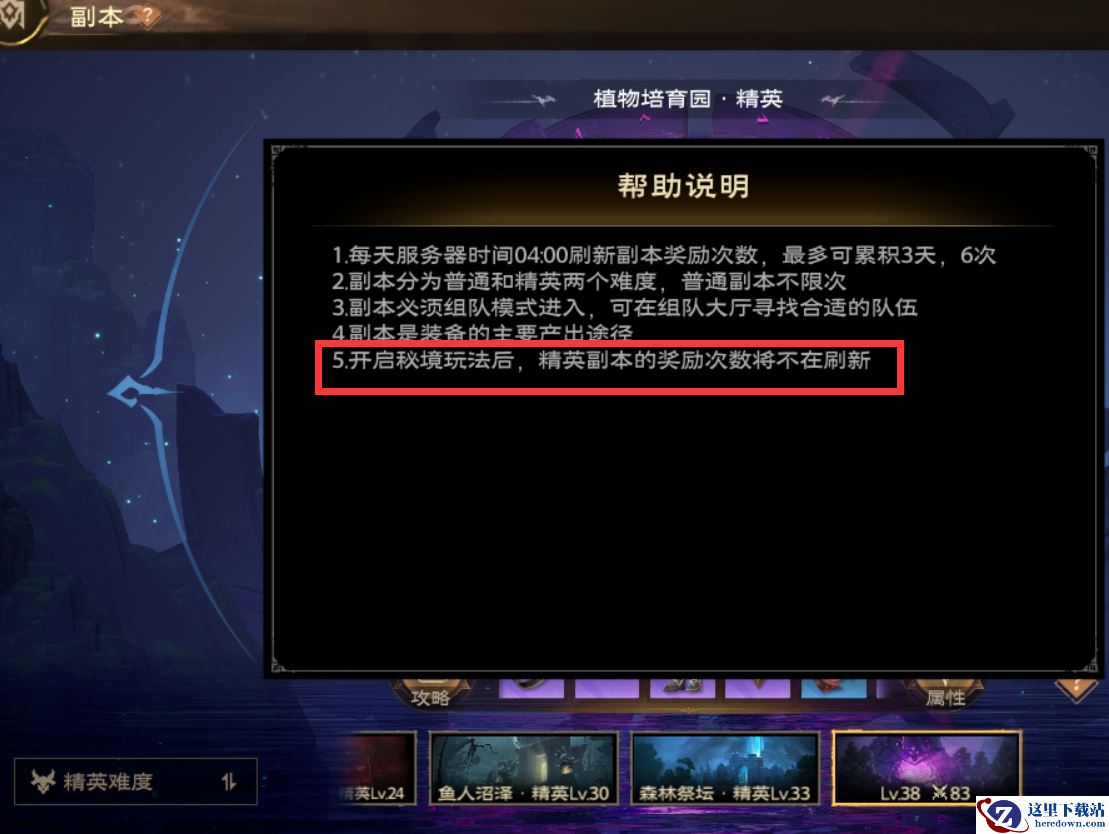Select the red 精英Lv.24 dungeon card
This screenshot has width=1109, height=834.
[x=376, y=769]
